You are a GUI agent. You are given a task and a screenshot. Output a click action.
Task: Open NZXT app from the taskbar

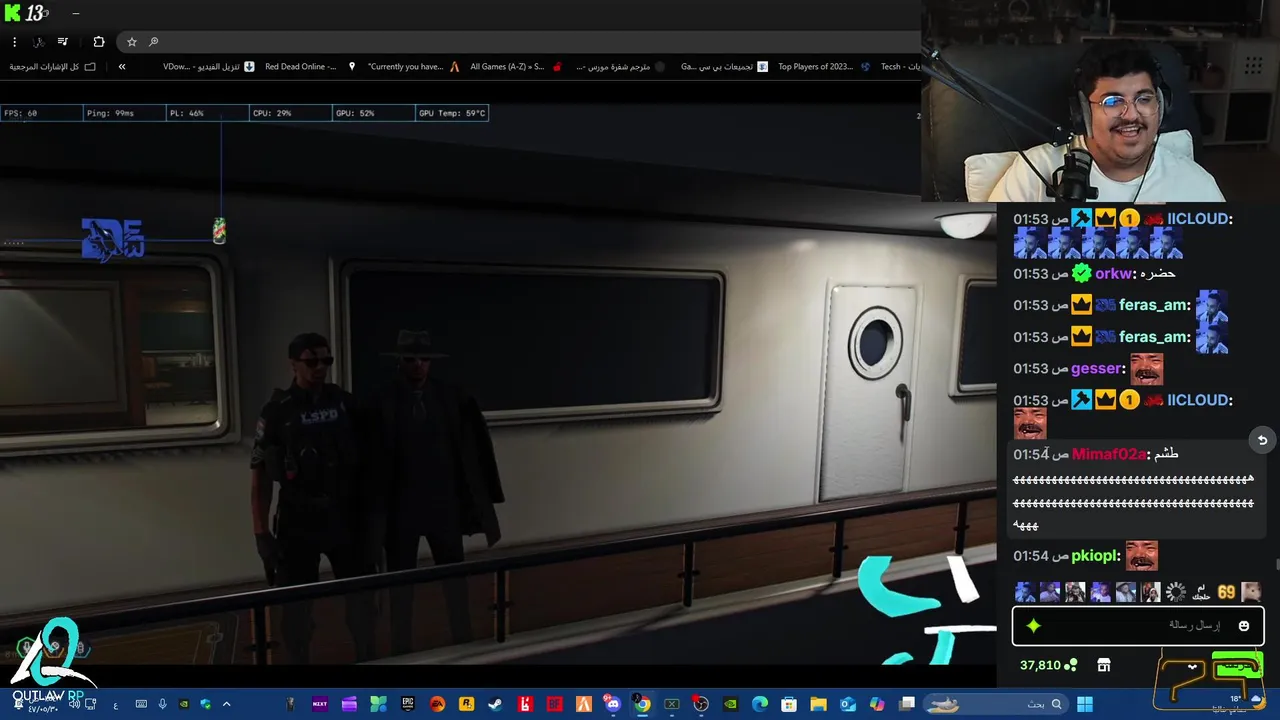(320, 704)
